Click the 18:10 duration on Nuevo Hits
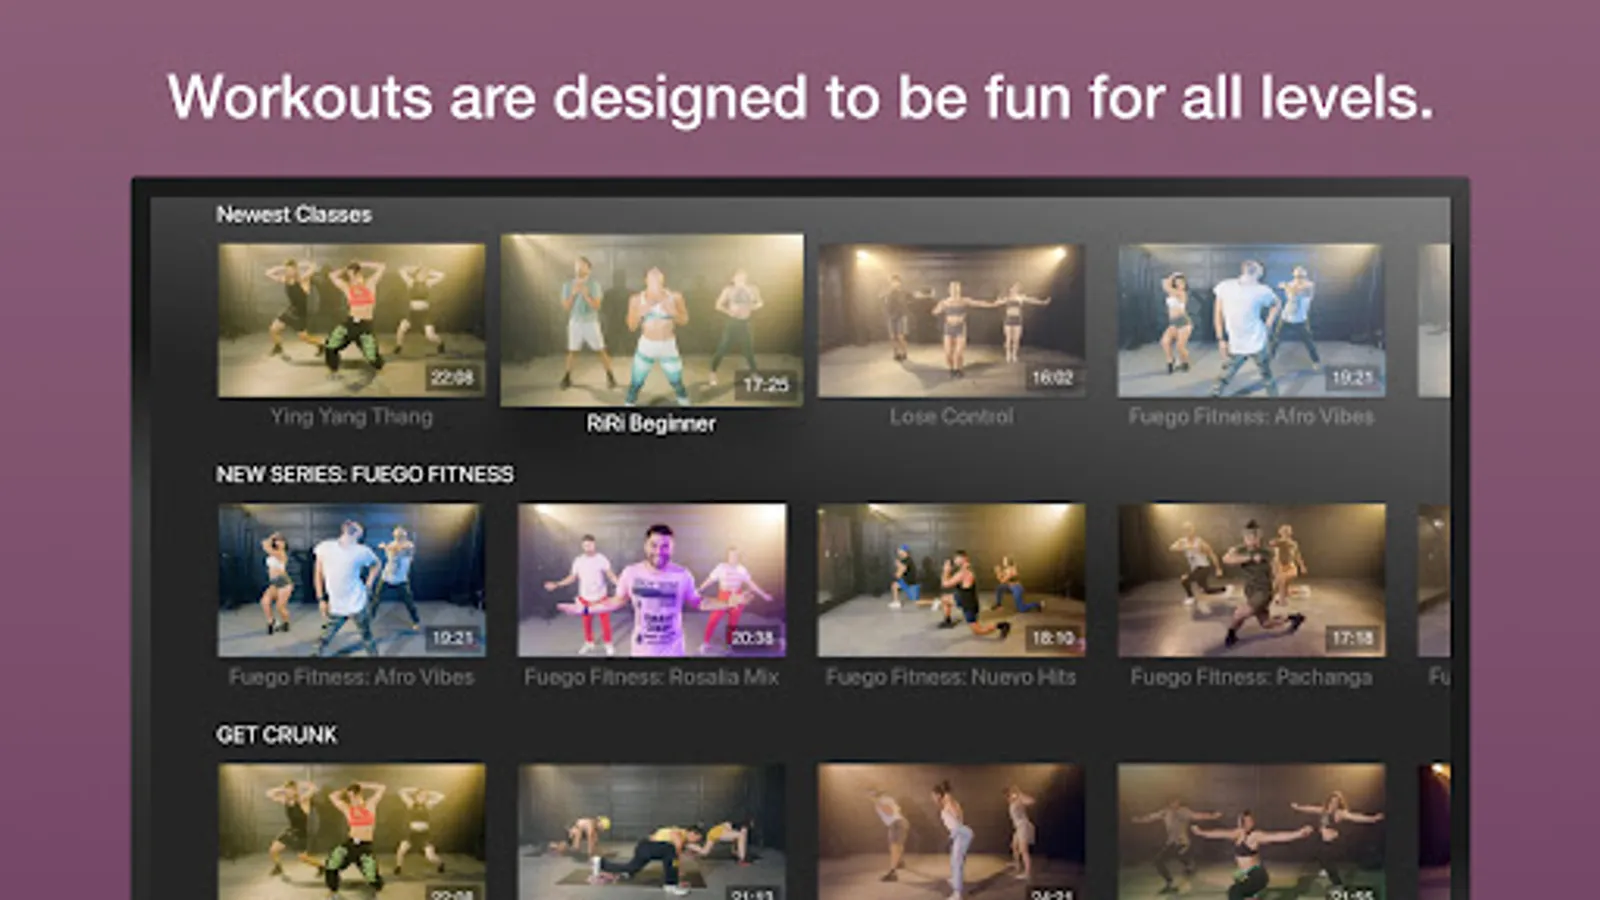The image size is (1600, 900). (1052, 637)
